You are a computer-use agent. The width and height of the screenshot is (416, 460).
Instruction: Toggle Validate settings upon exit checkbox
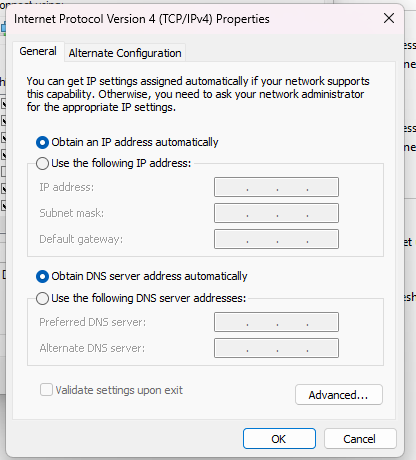46,390
